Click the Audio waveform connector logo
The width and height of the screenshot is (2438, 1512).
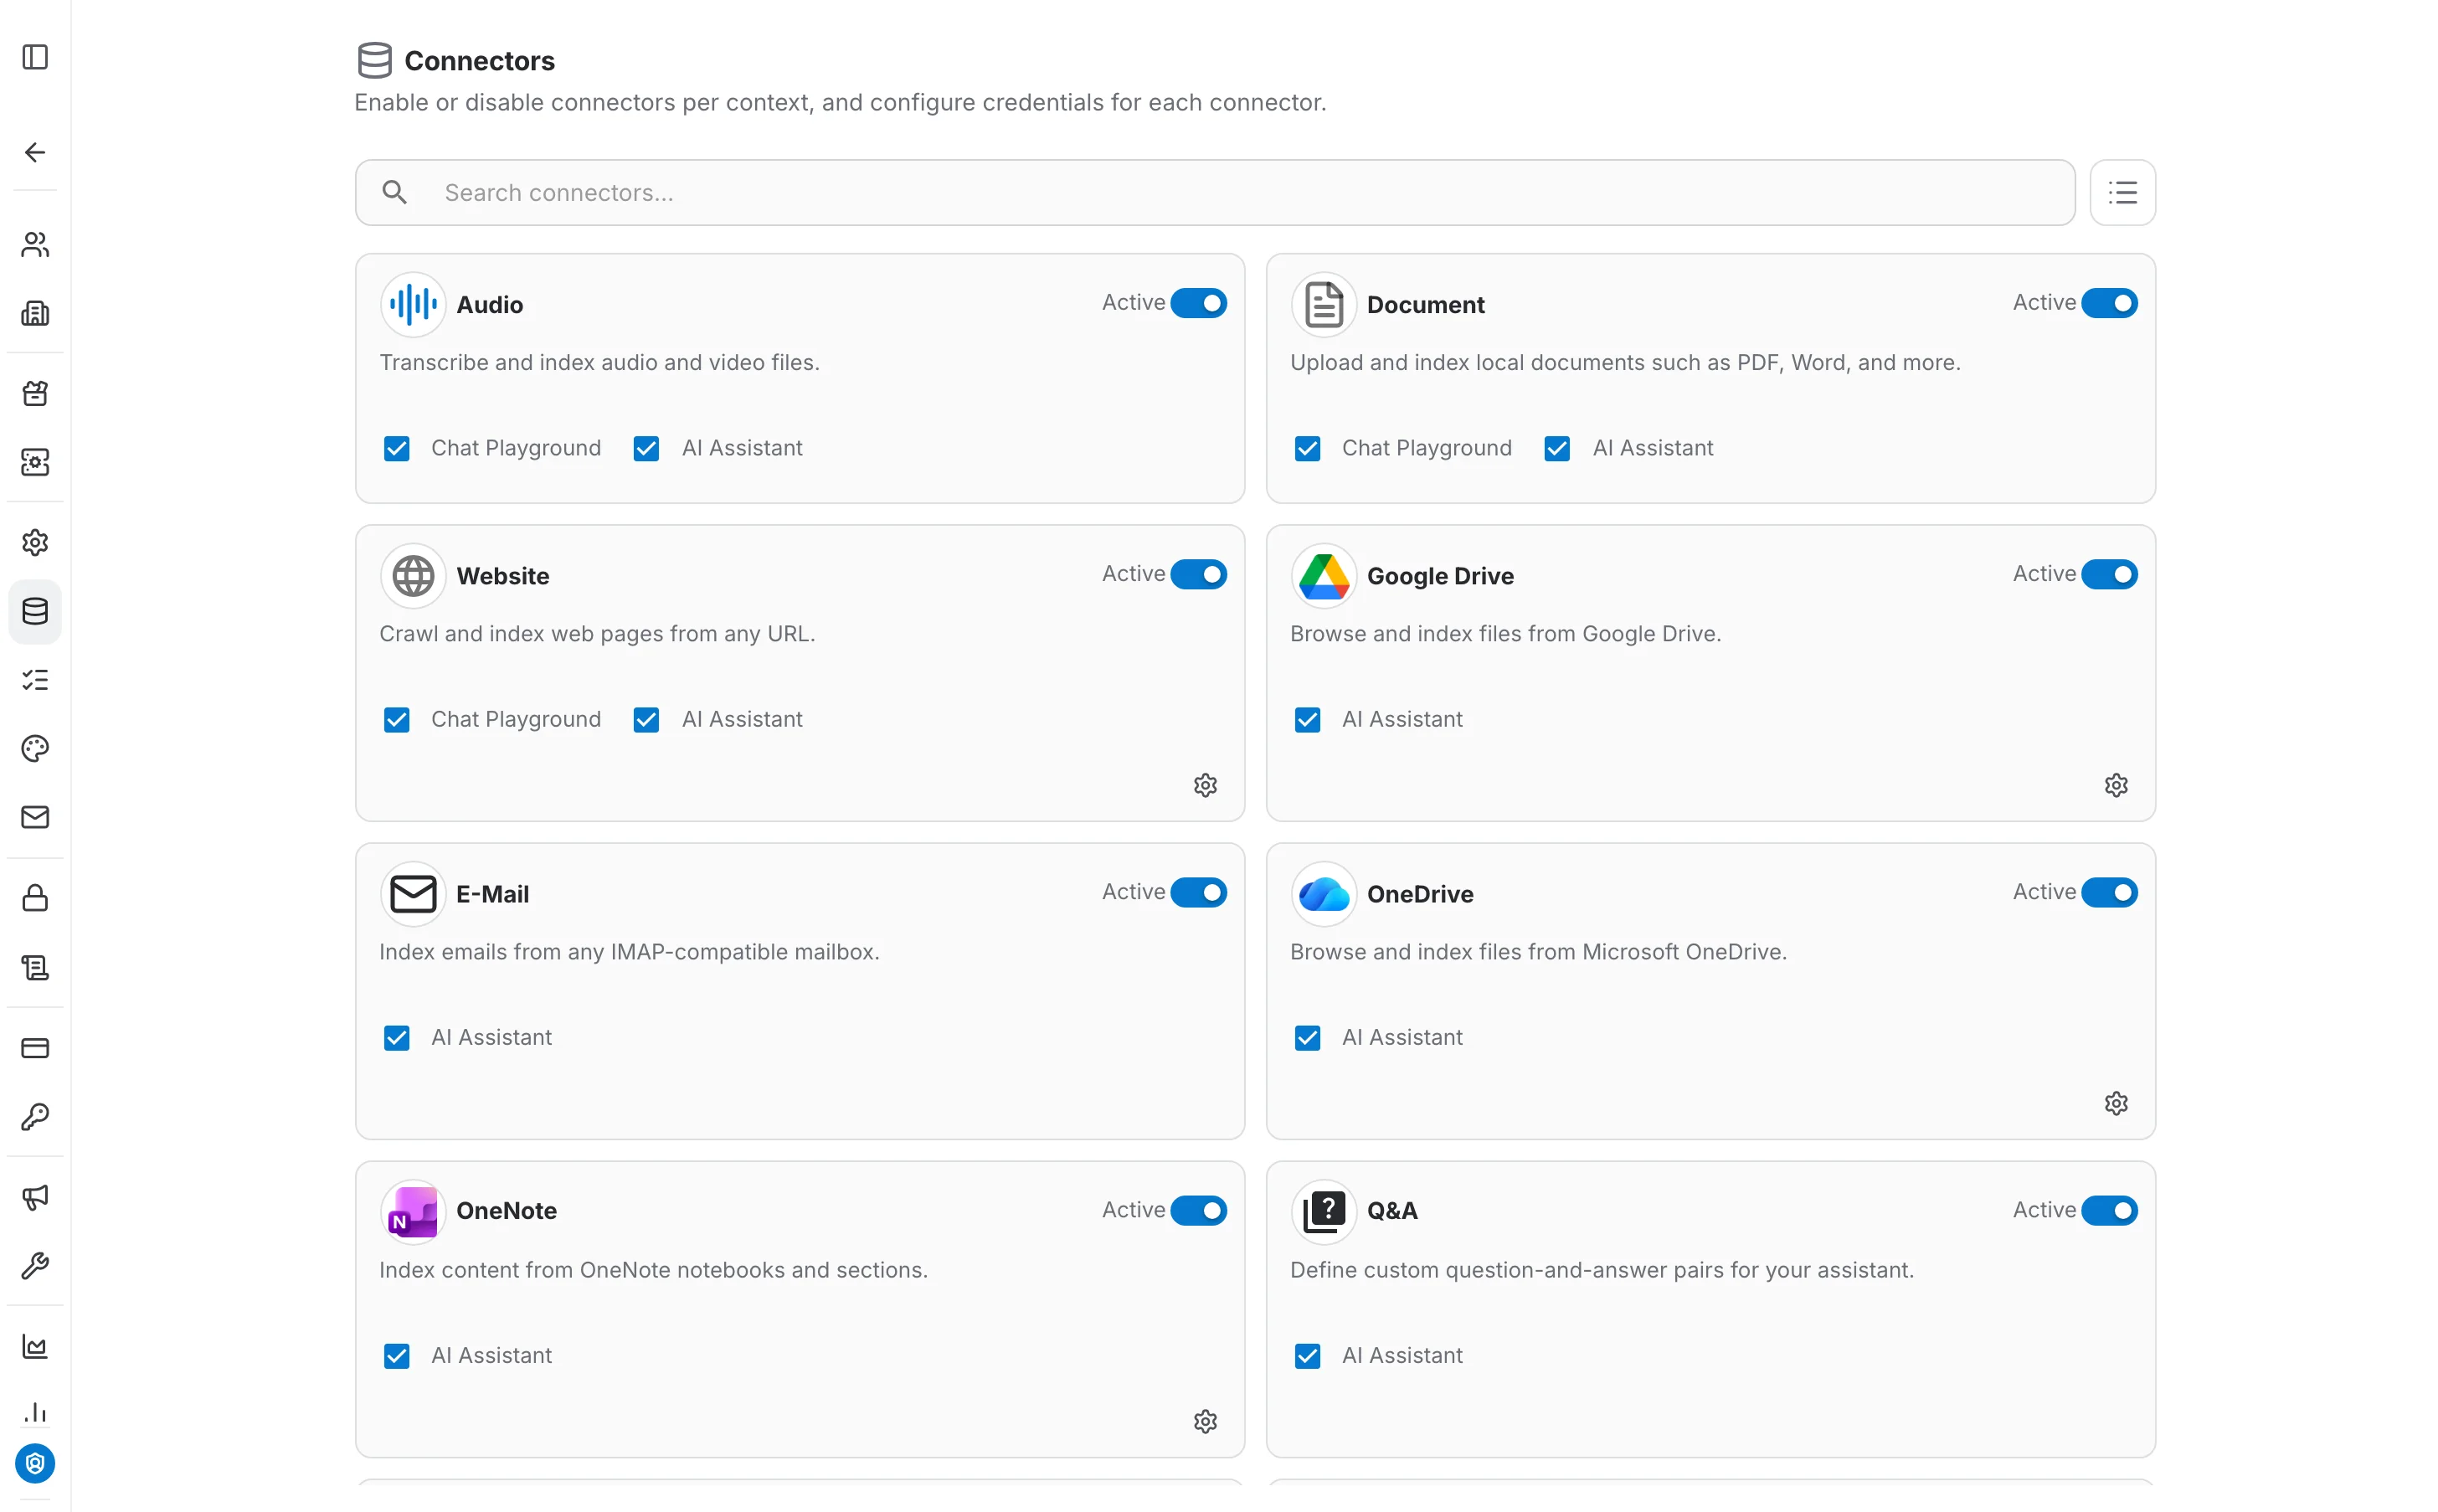click(413, 304)
